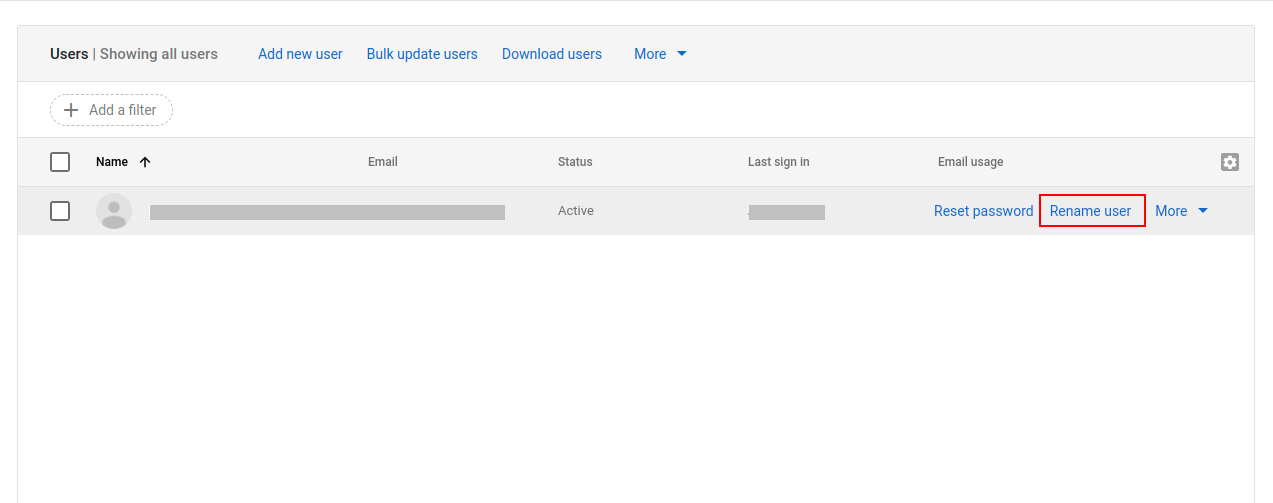
Task: Click the sort arrow beside Name
Action: (145, 162)
